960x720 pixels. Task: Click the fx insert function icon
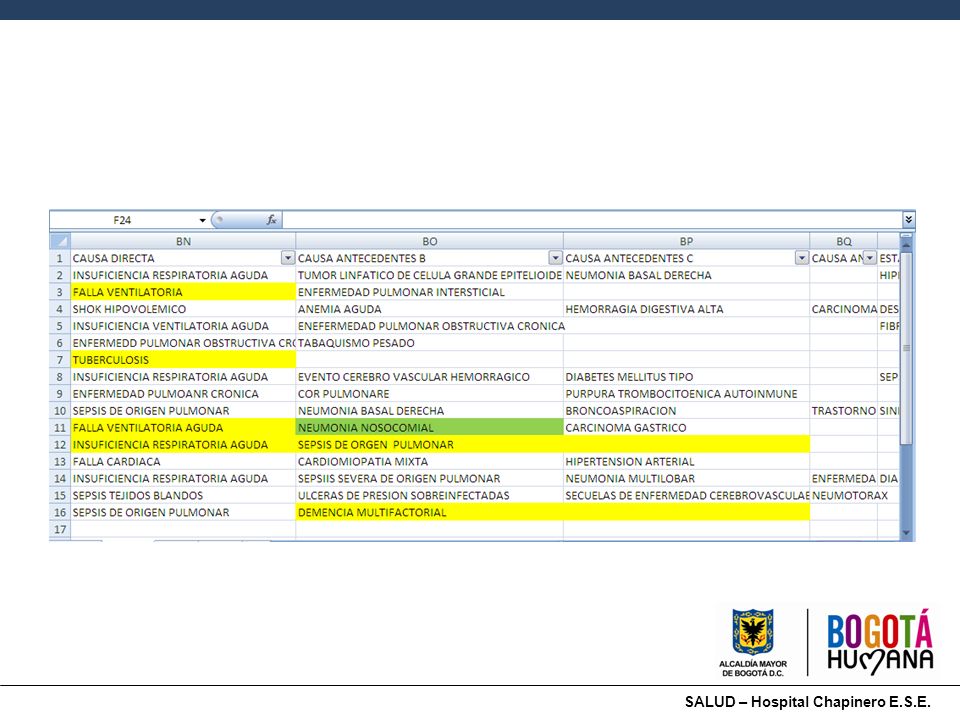coord(271,220)
